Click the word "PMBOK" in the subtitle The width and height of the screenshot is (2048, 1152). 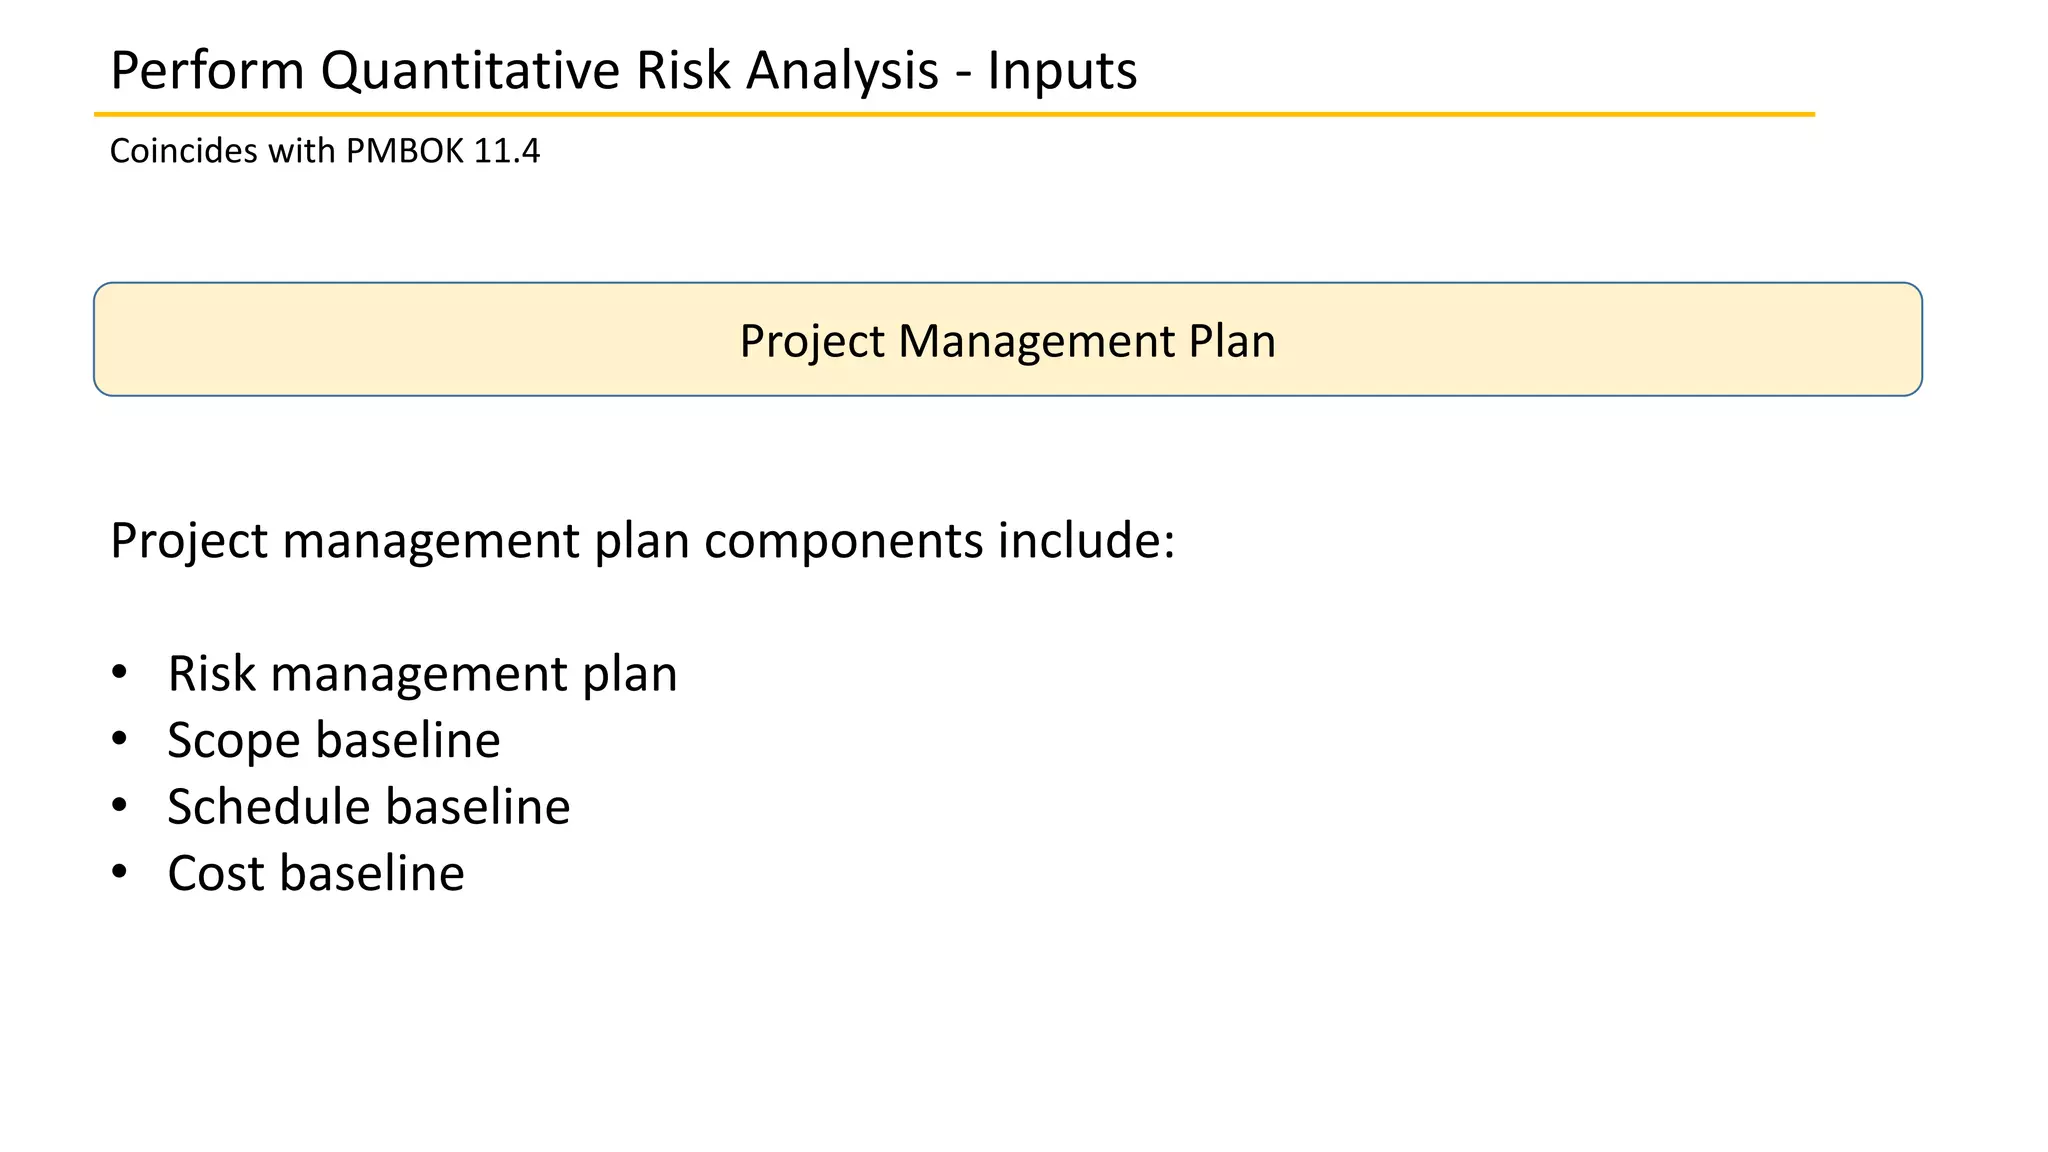(405, 151)
